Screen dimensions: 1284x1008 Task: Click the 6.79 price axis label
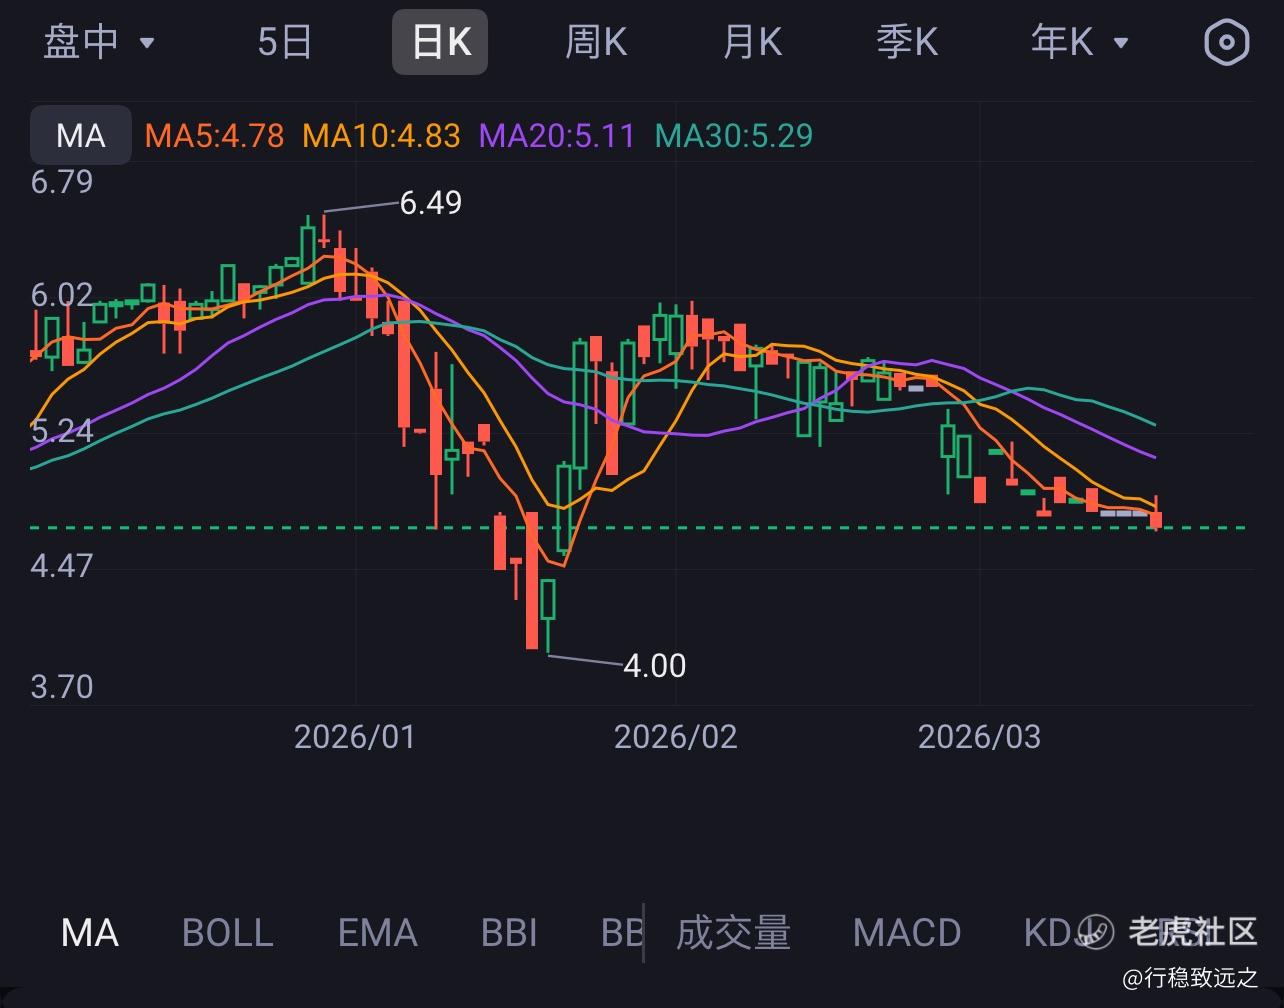(62, 182)
